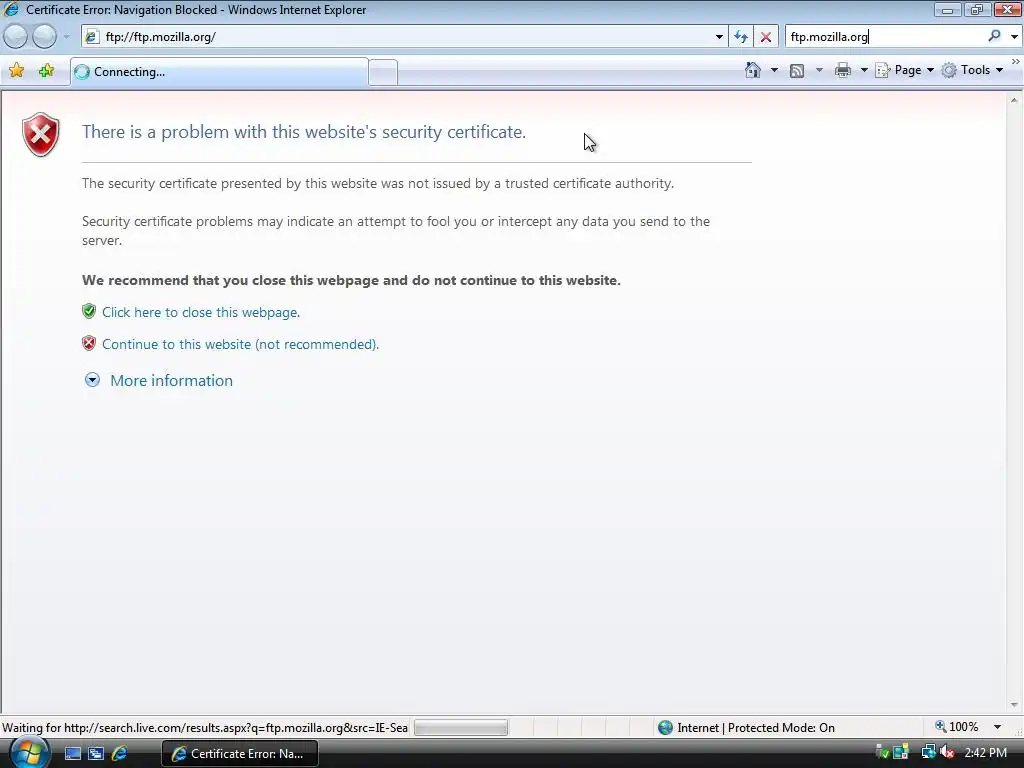Click here to close this webpage link

(200, 312)
